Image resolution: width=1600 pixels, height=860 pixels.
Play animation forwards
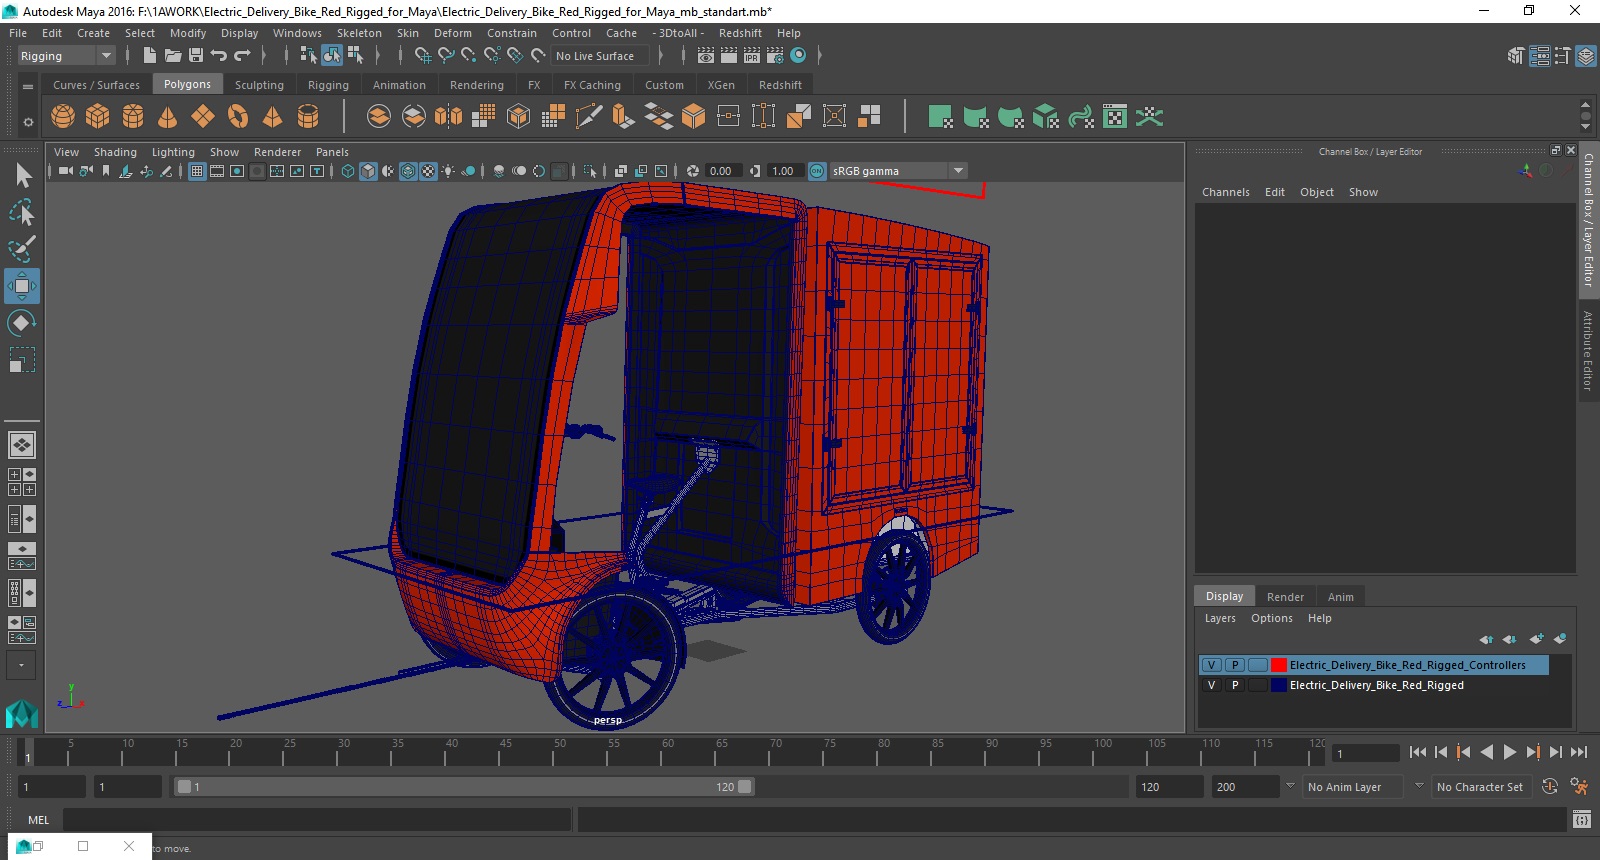pos(1510,752)
